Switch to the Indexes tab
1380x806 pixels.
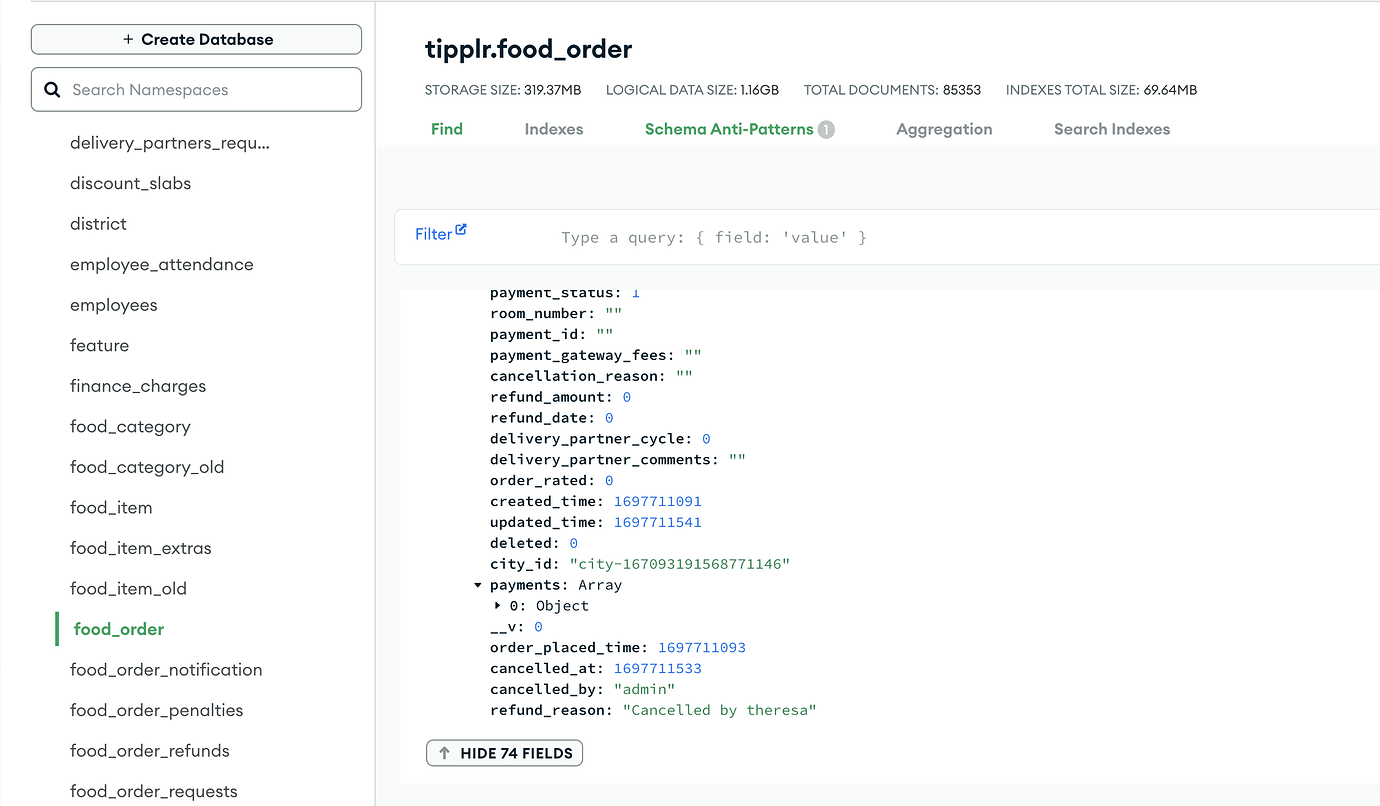click(553, 129)
